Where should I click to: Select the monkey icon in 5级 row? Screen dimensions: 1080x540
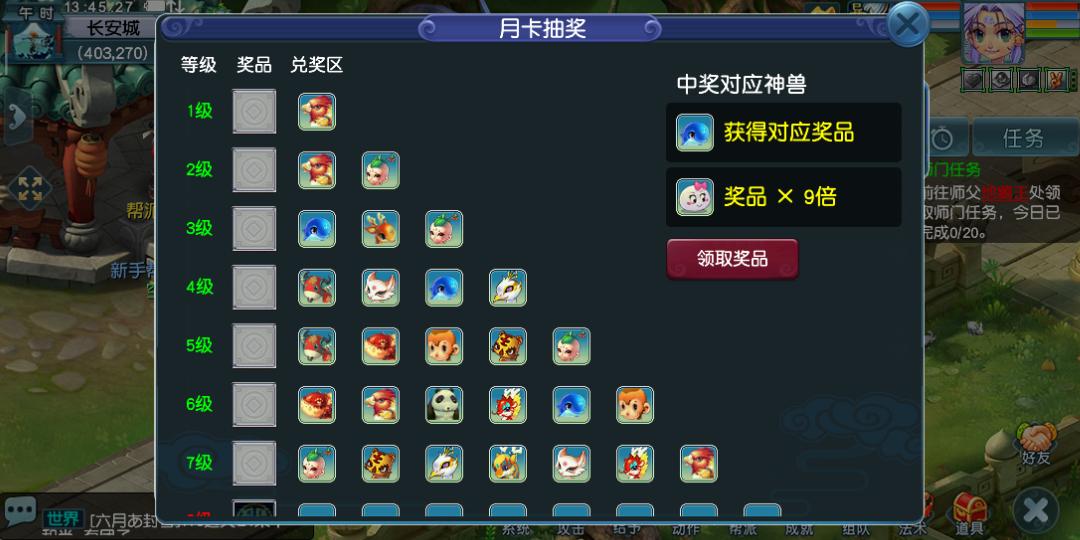[444, 346]
